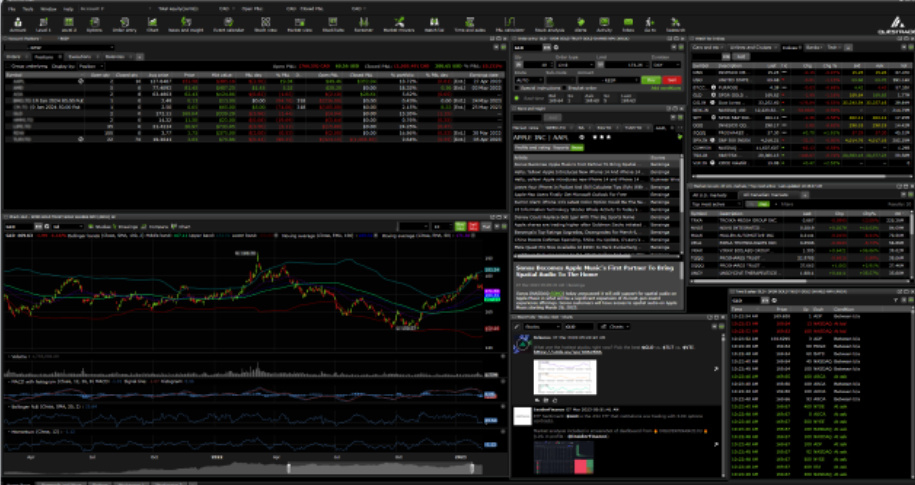The height and width of the screenshot is (485, 915).
Task: Open the Time and sales tool
Action: pyautogui.click(x=470, y=25)
